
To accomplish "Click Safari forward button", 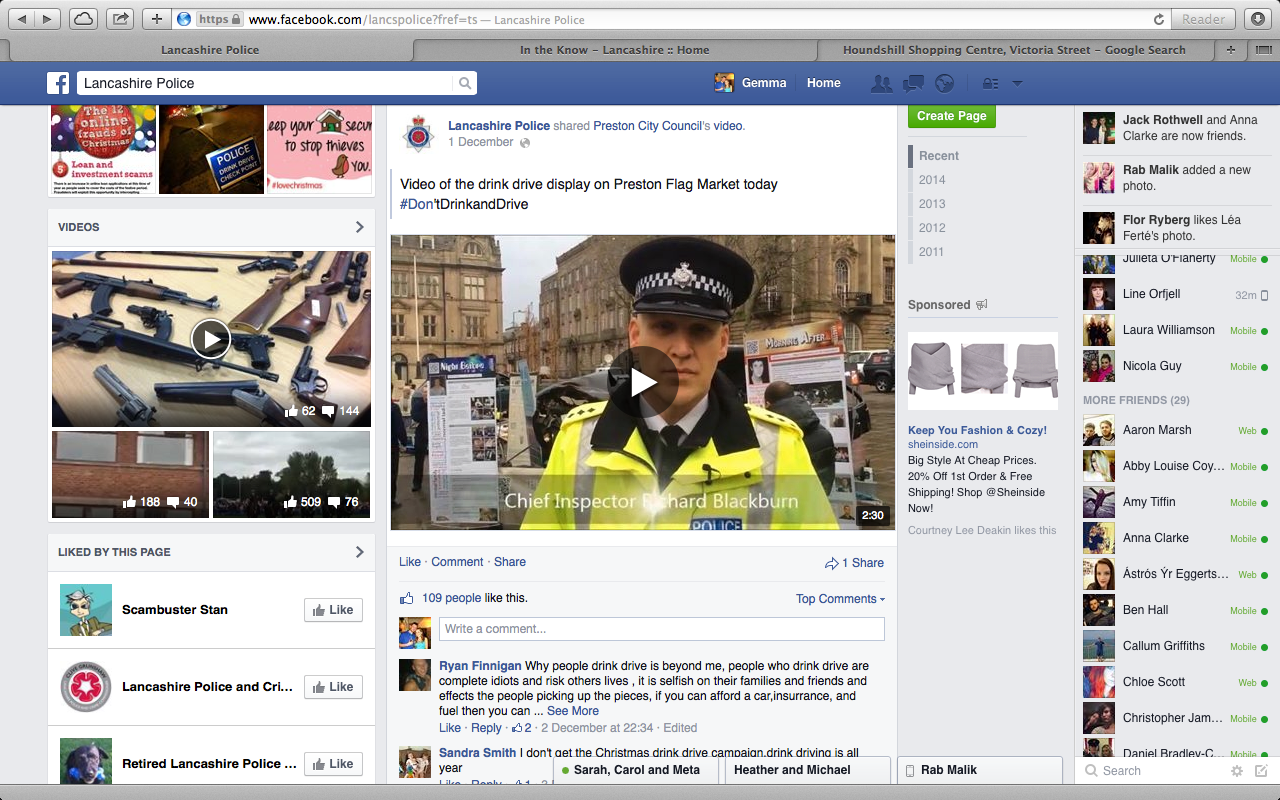I will tap(49, 19).
